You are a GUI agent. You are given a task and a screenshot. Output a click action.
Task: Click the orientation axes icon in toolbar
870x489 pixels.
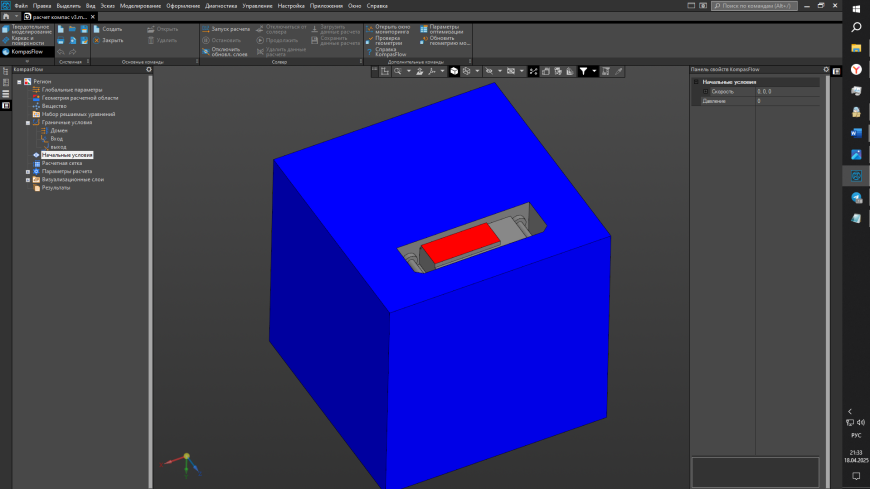[432, 71]
